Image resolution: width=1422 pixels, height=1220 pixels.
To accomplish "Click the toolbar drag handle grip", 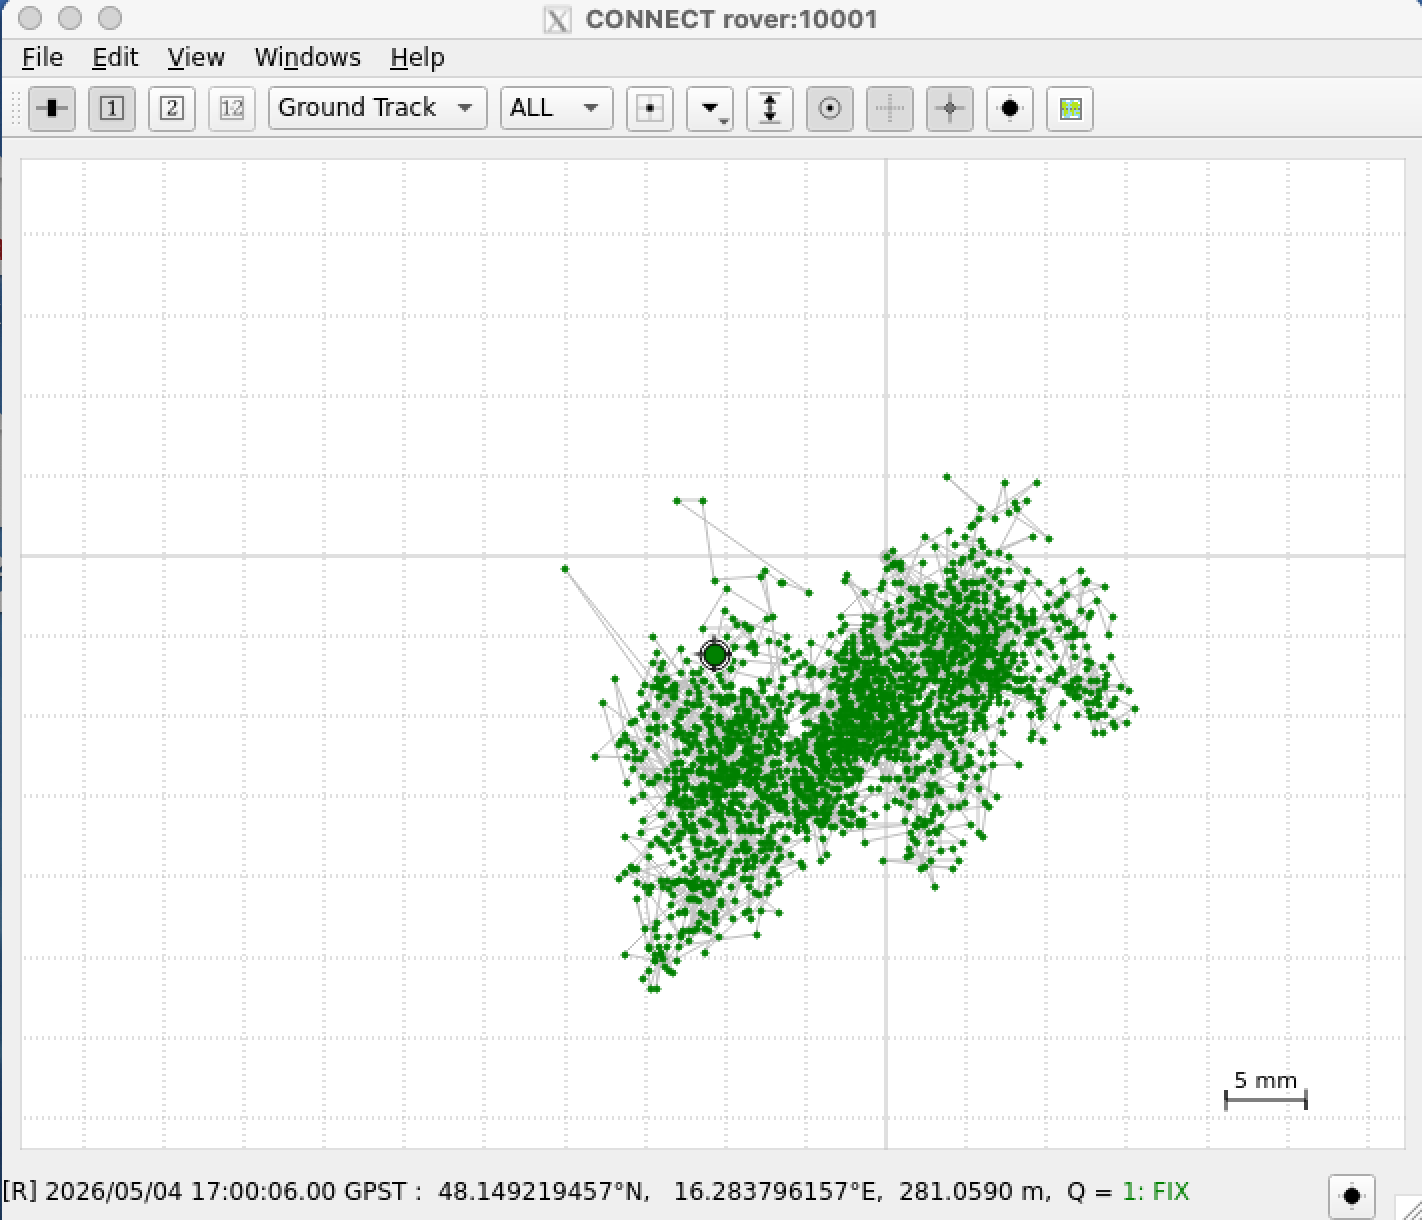I will click(15, 108).
